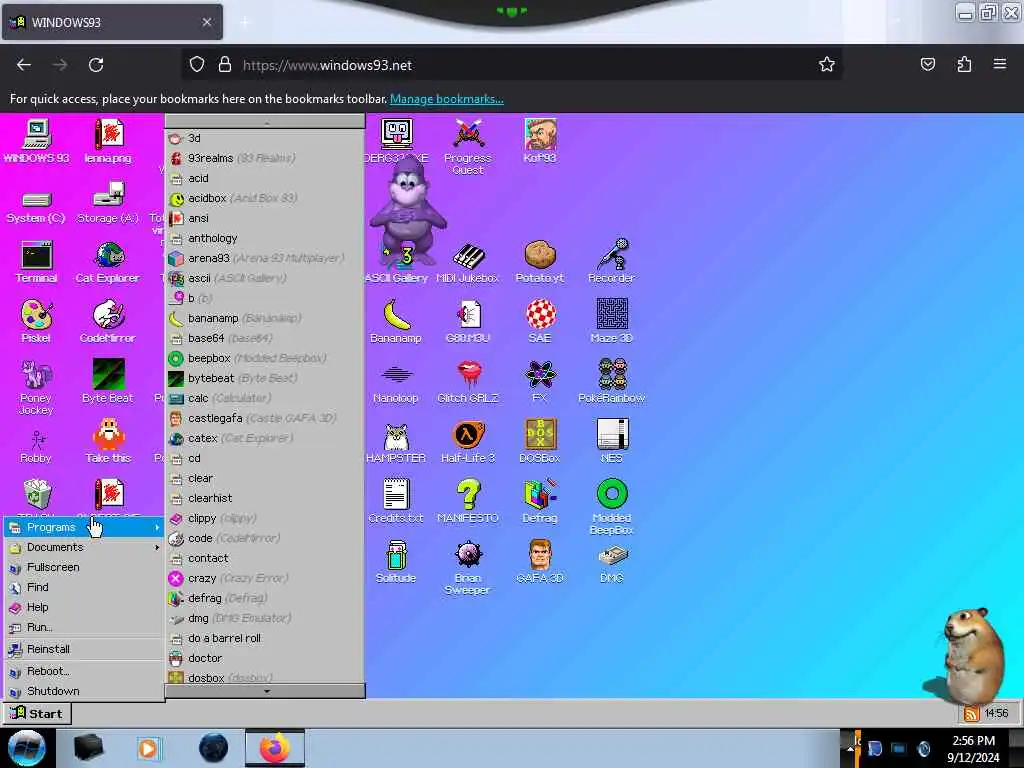Screen dimensions: 1024x768
Task: Open MIDI Jukebox piano icon
Action: tap(468, 263)
